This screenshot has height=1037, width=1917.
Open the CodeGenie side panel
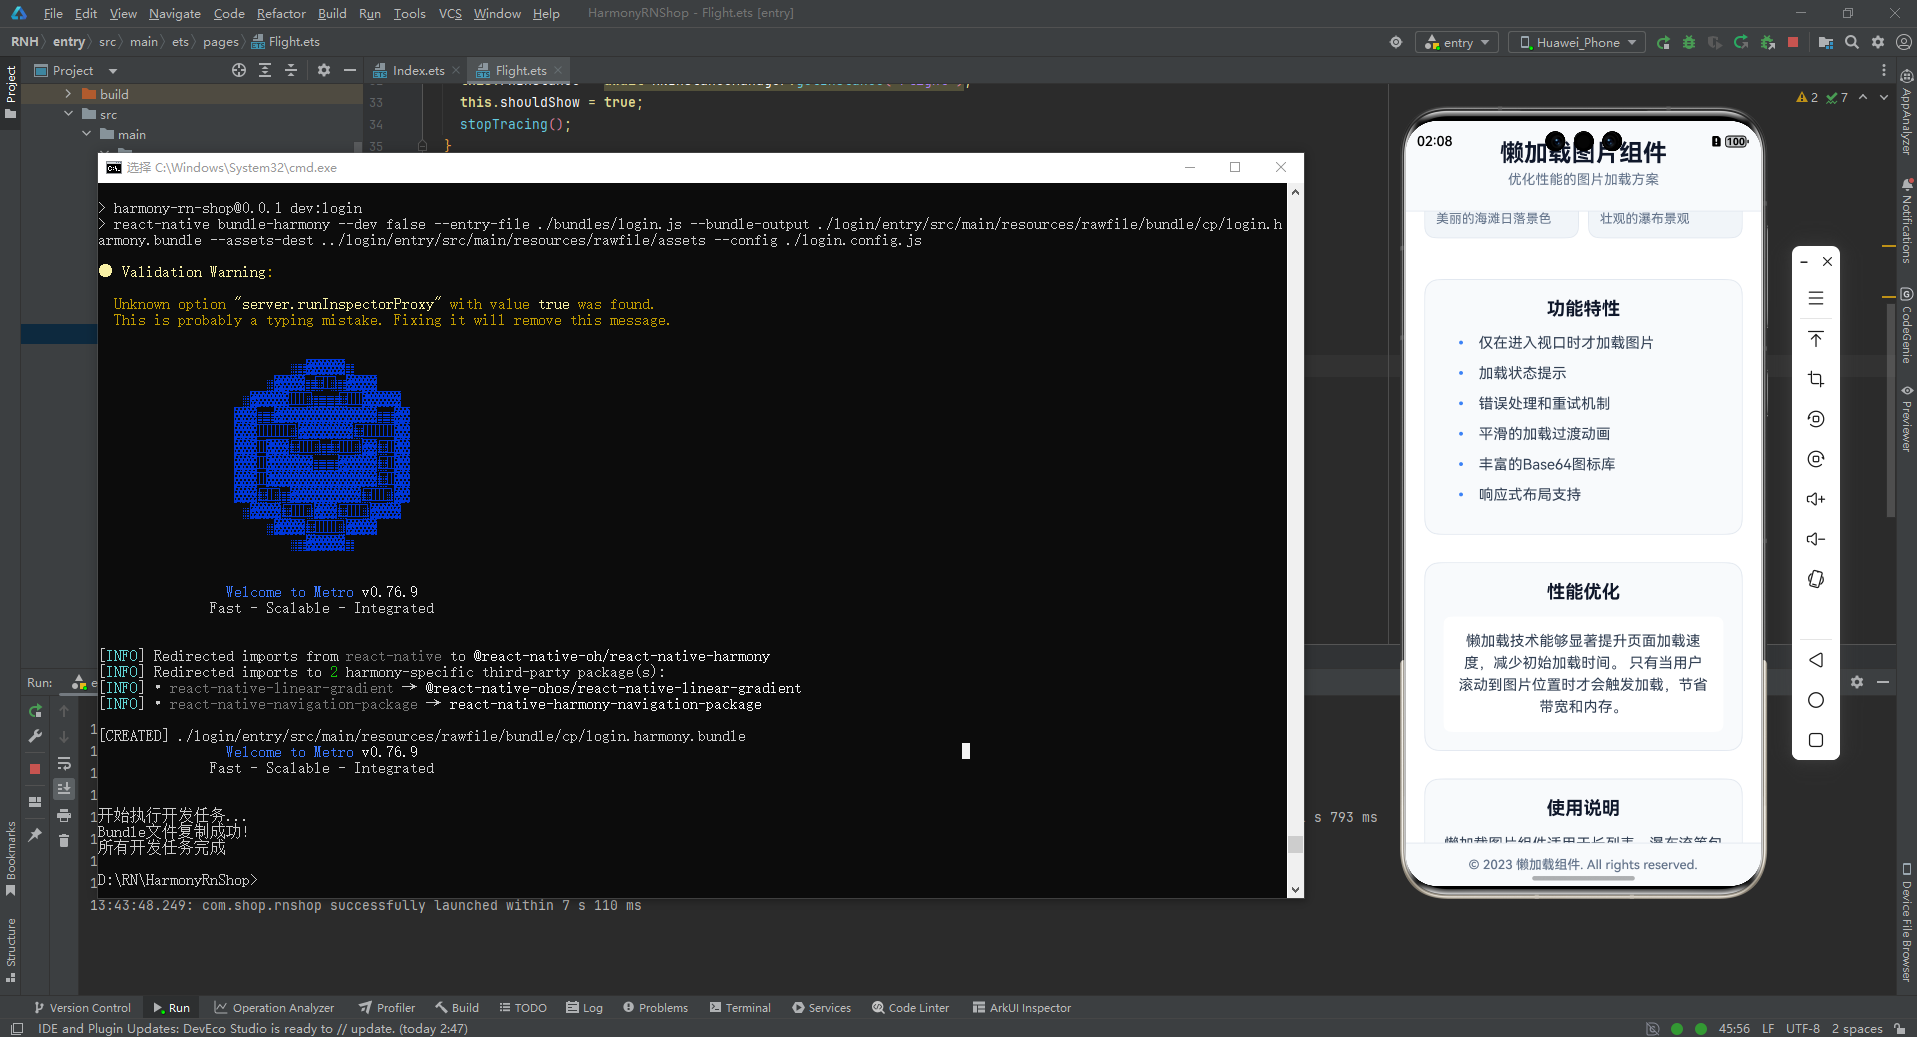[1907, 326]
